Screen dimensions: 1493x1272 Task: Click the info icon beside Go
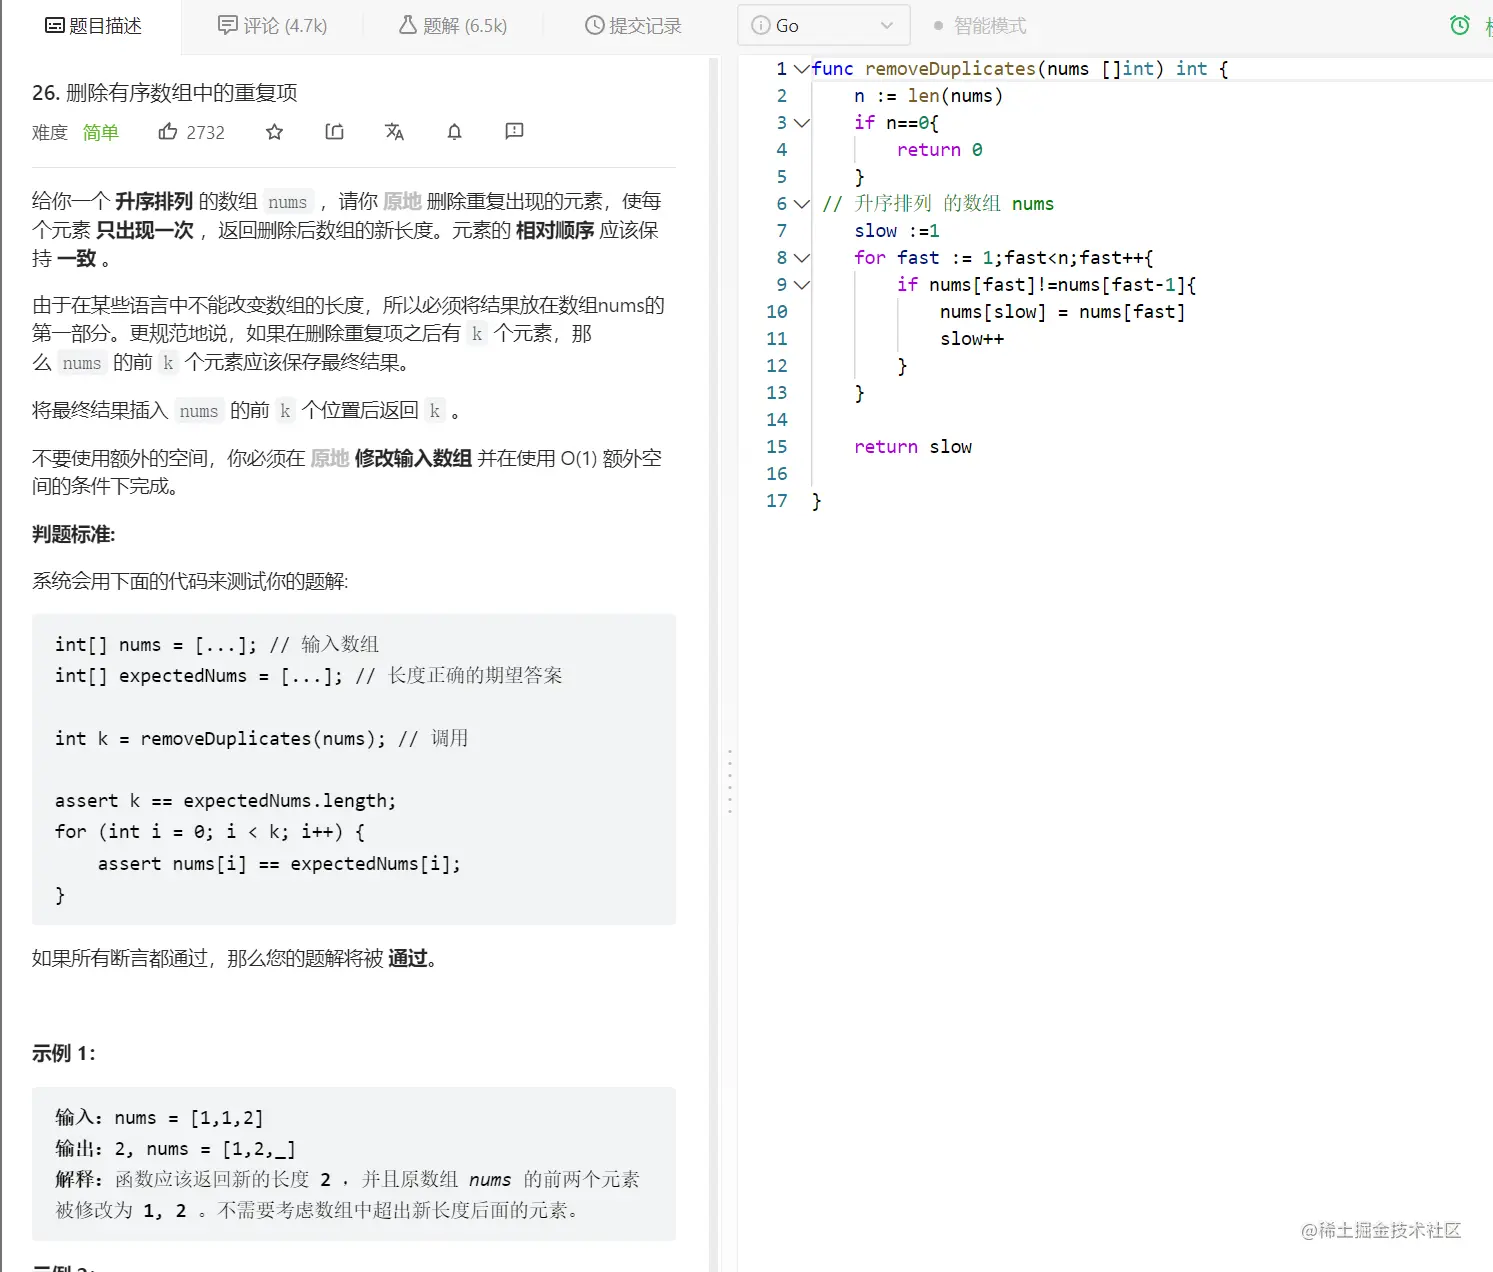tap(761, 26)
